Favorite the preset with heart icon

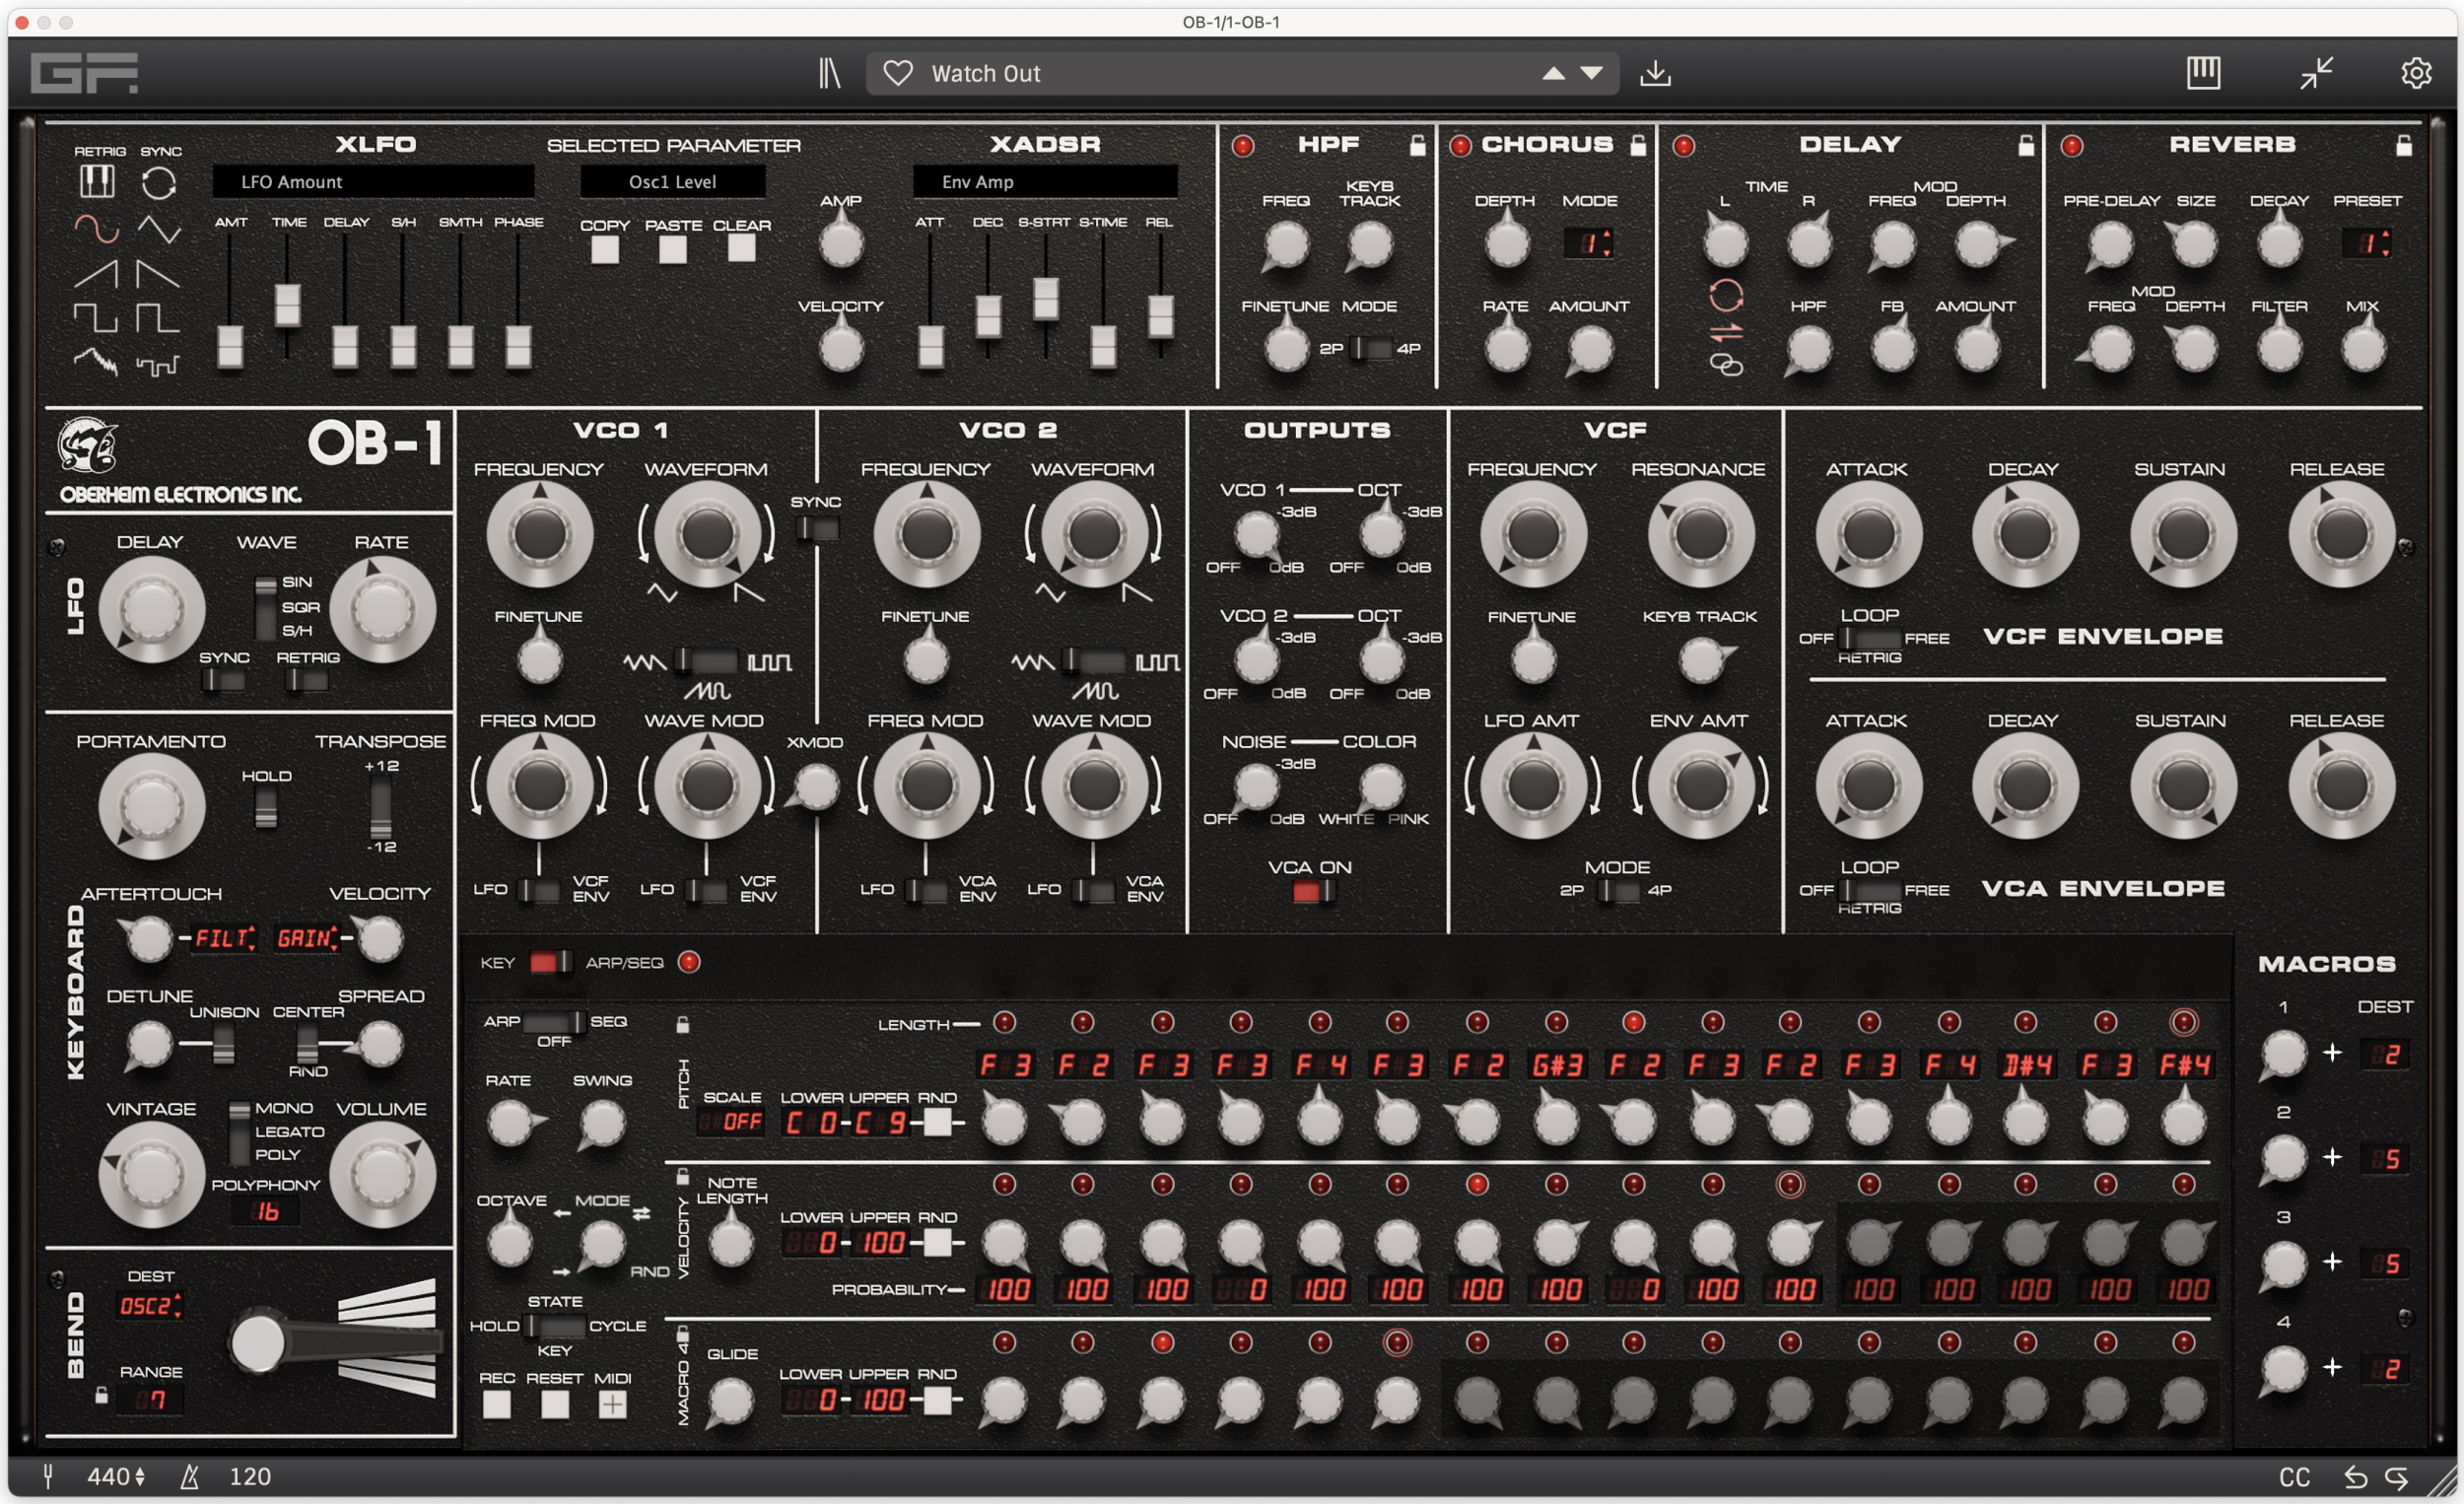897,73
